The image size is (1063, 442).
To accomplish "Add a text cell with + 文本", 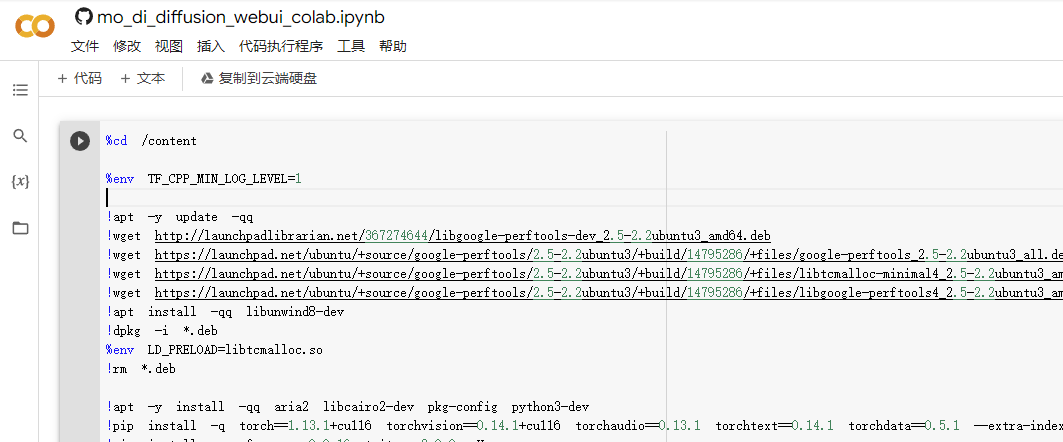I will click(x=142, y=79).
